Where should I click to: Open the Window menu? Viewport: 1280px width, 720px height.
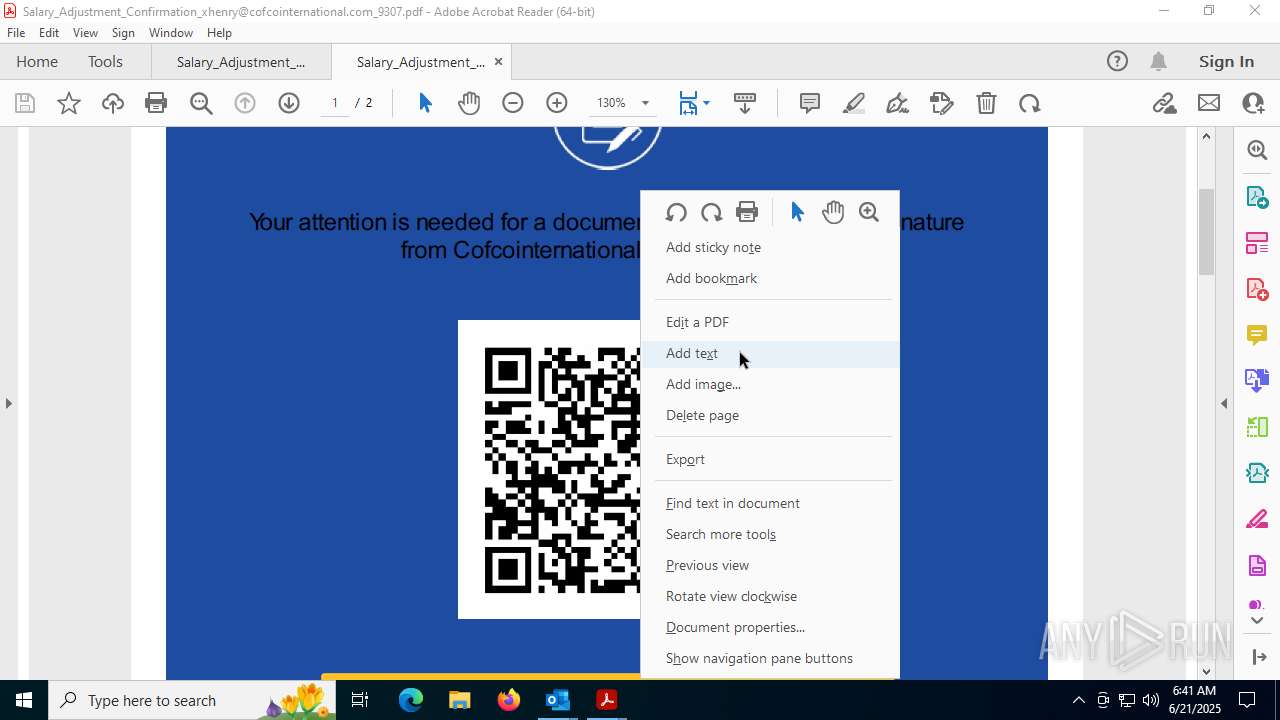pyautogui.click(x=171, y=33)
